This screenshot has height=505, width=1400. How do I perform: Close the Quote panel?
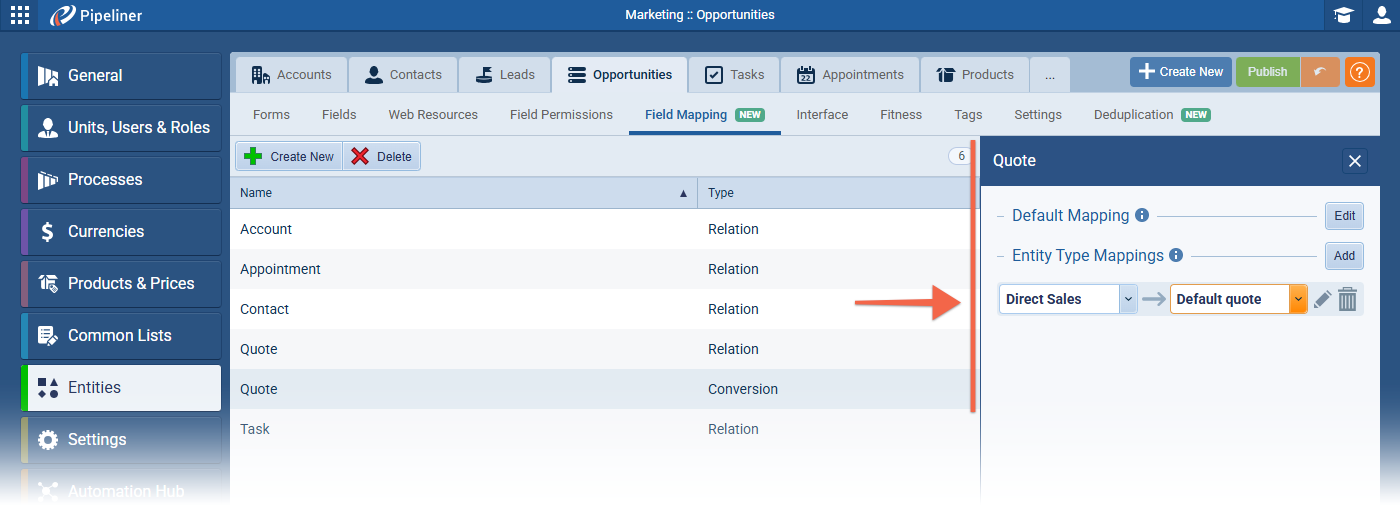pyautogui.click(x=1355, y=161)
